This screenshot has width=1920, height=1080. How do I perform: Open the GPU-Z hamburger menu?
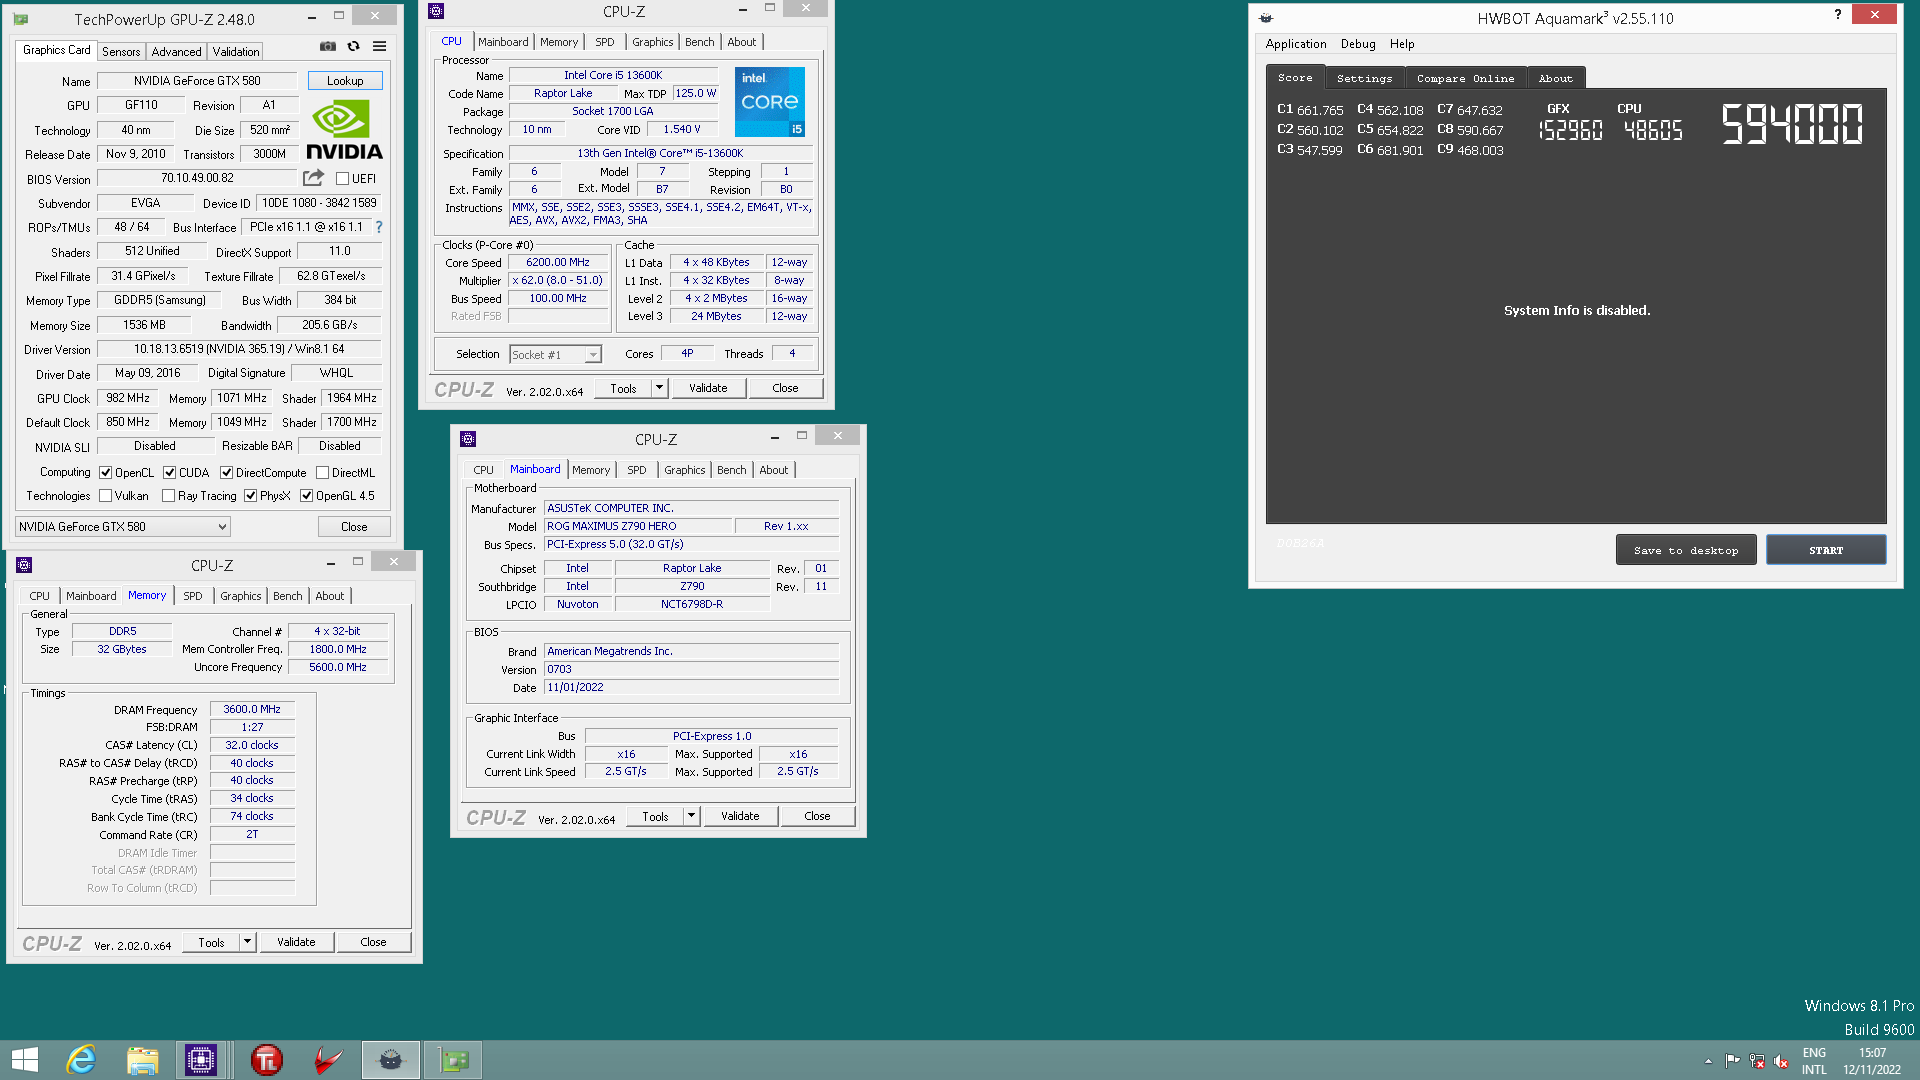tap(380, 46)
